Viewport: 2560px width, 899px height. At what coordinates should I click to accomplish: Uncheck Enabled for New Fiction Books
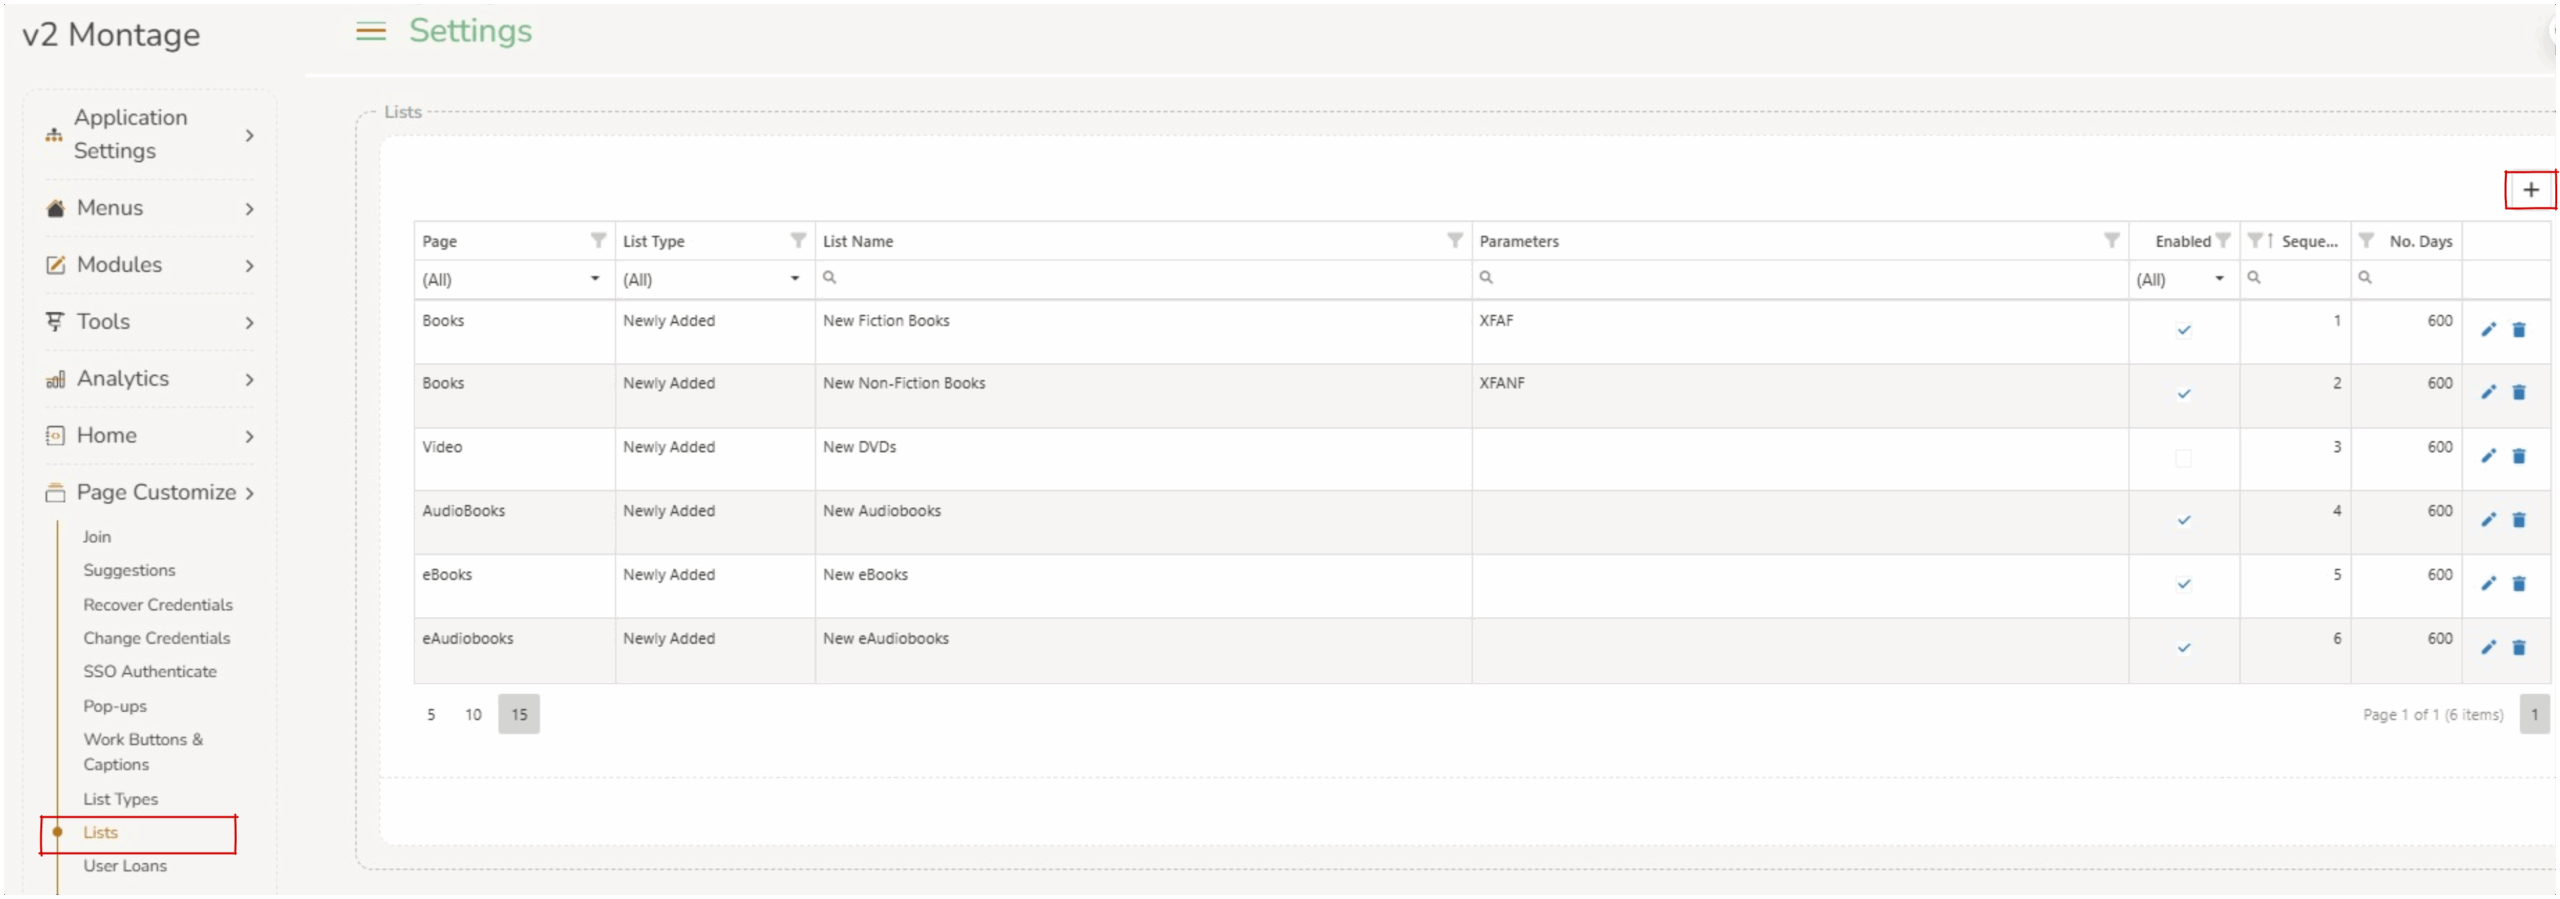tap(2182, 330)
